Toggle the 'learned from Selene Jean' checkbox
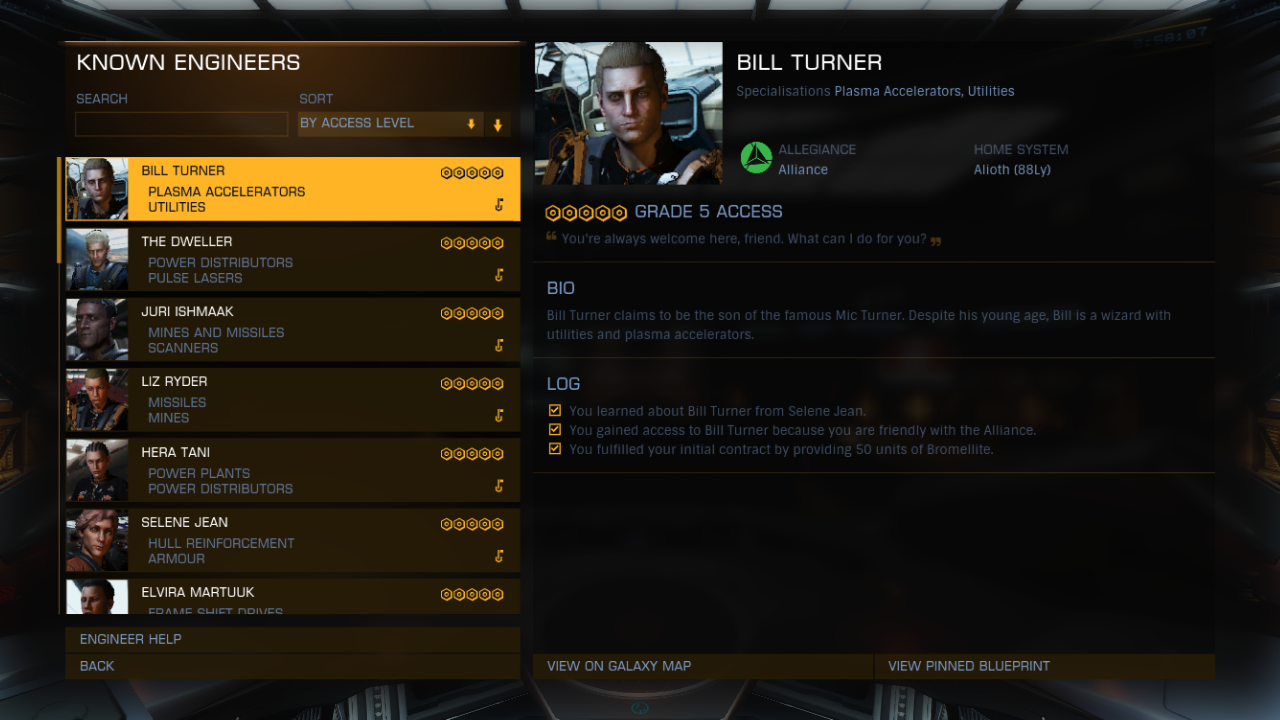1280x720 pixels. (x=555, y=410)
